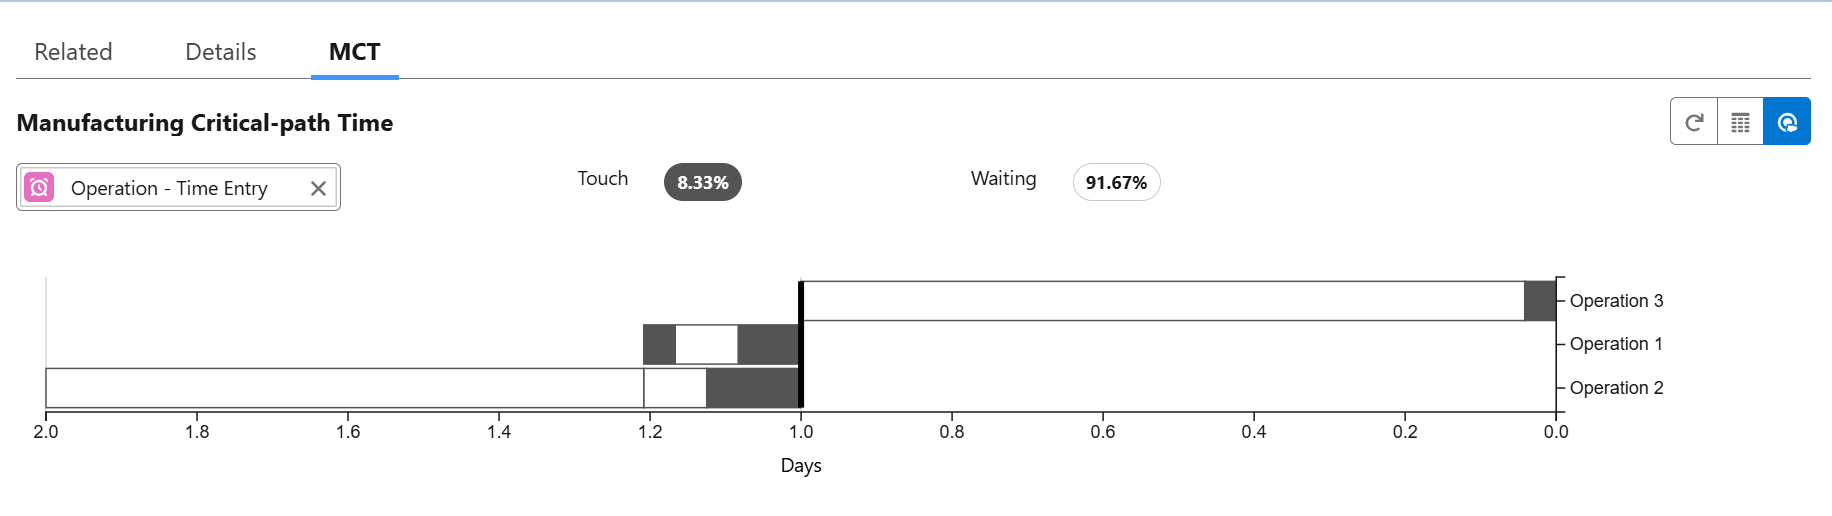The height and width of the screenshot is (516, 1832).
Task: Click the Operation 1 axis label
Action: [x=1616, y=344]
